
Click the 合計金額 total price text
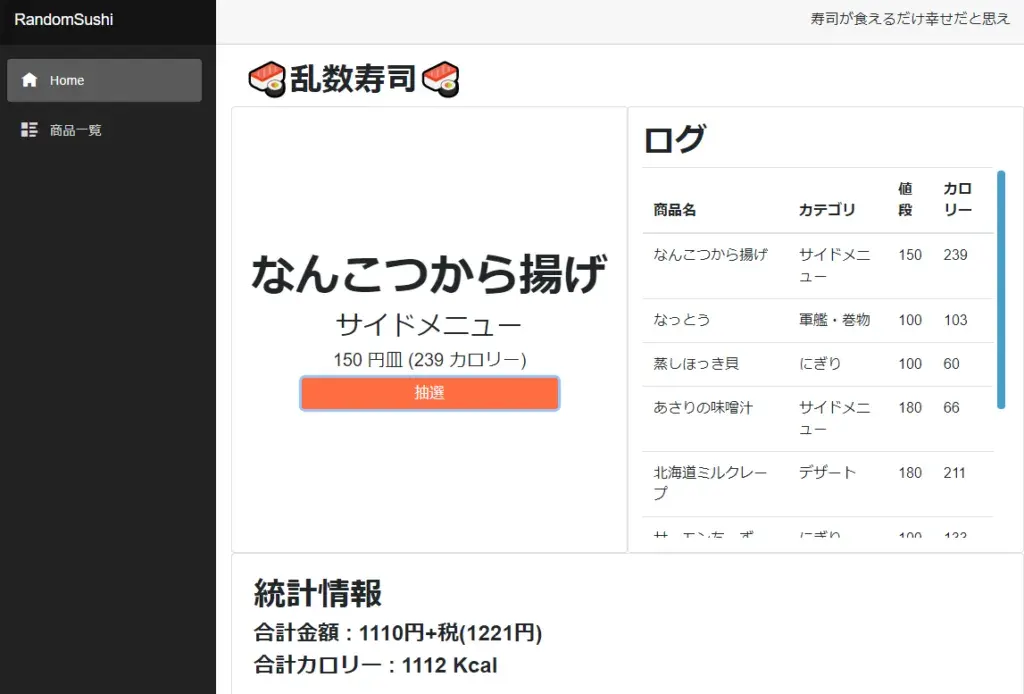[x=398, y=633]
